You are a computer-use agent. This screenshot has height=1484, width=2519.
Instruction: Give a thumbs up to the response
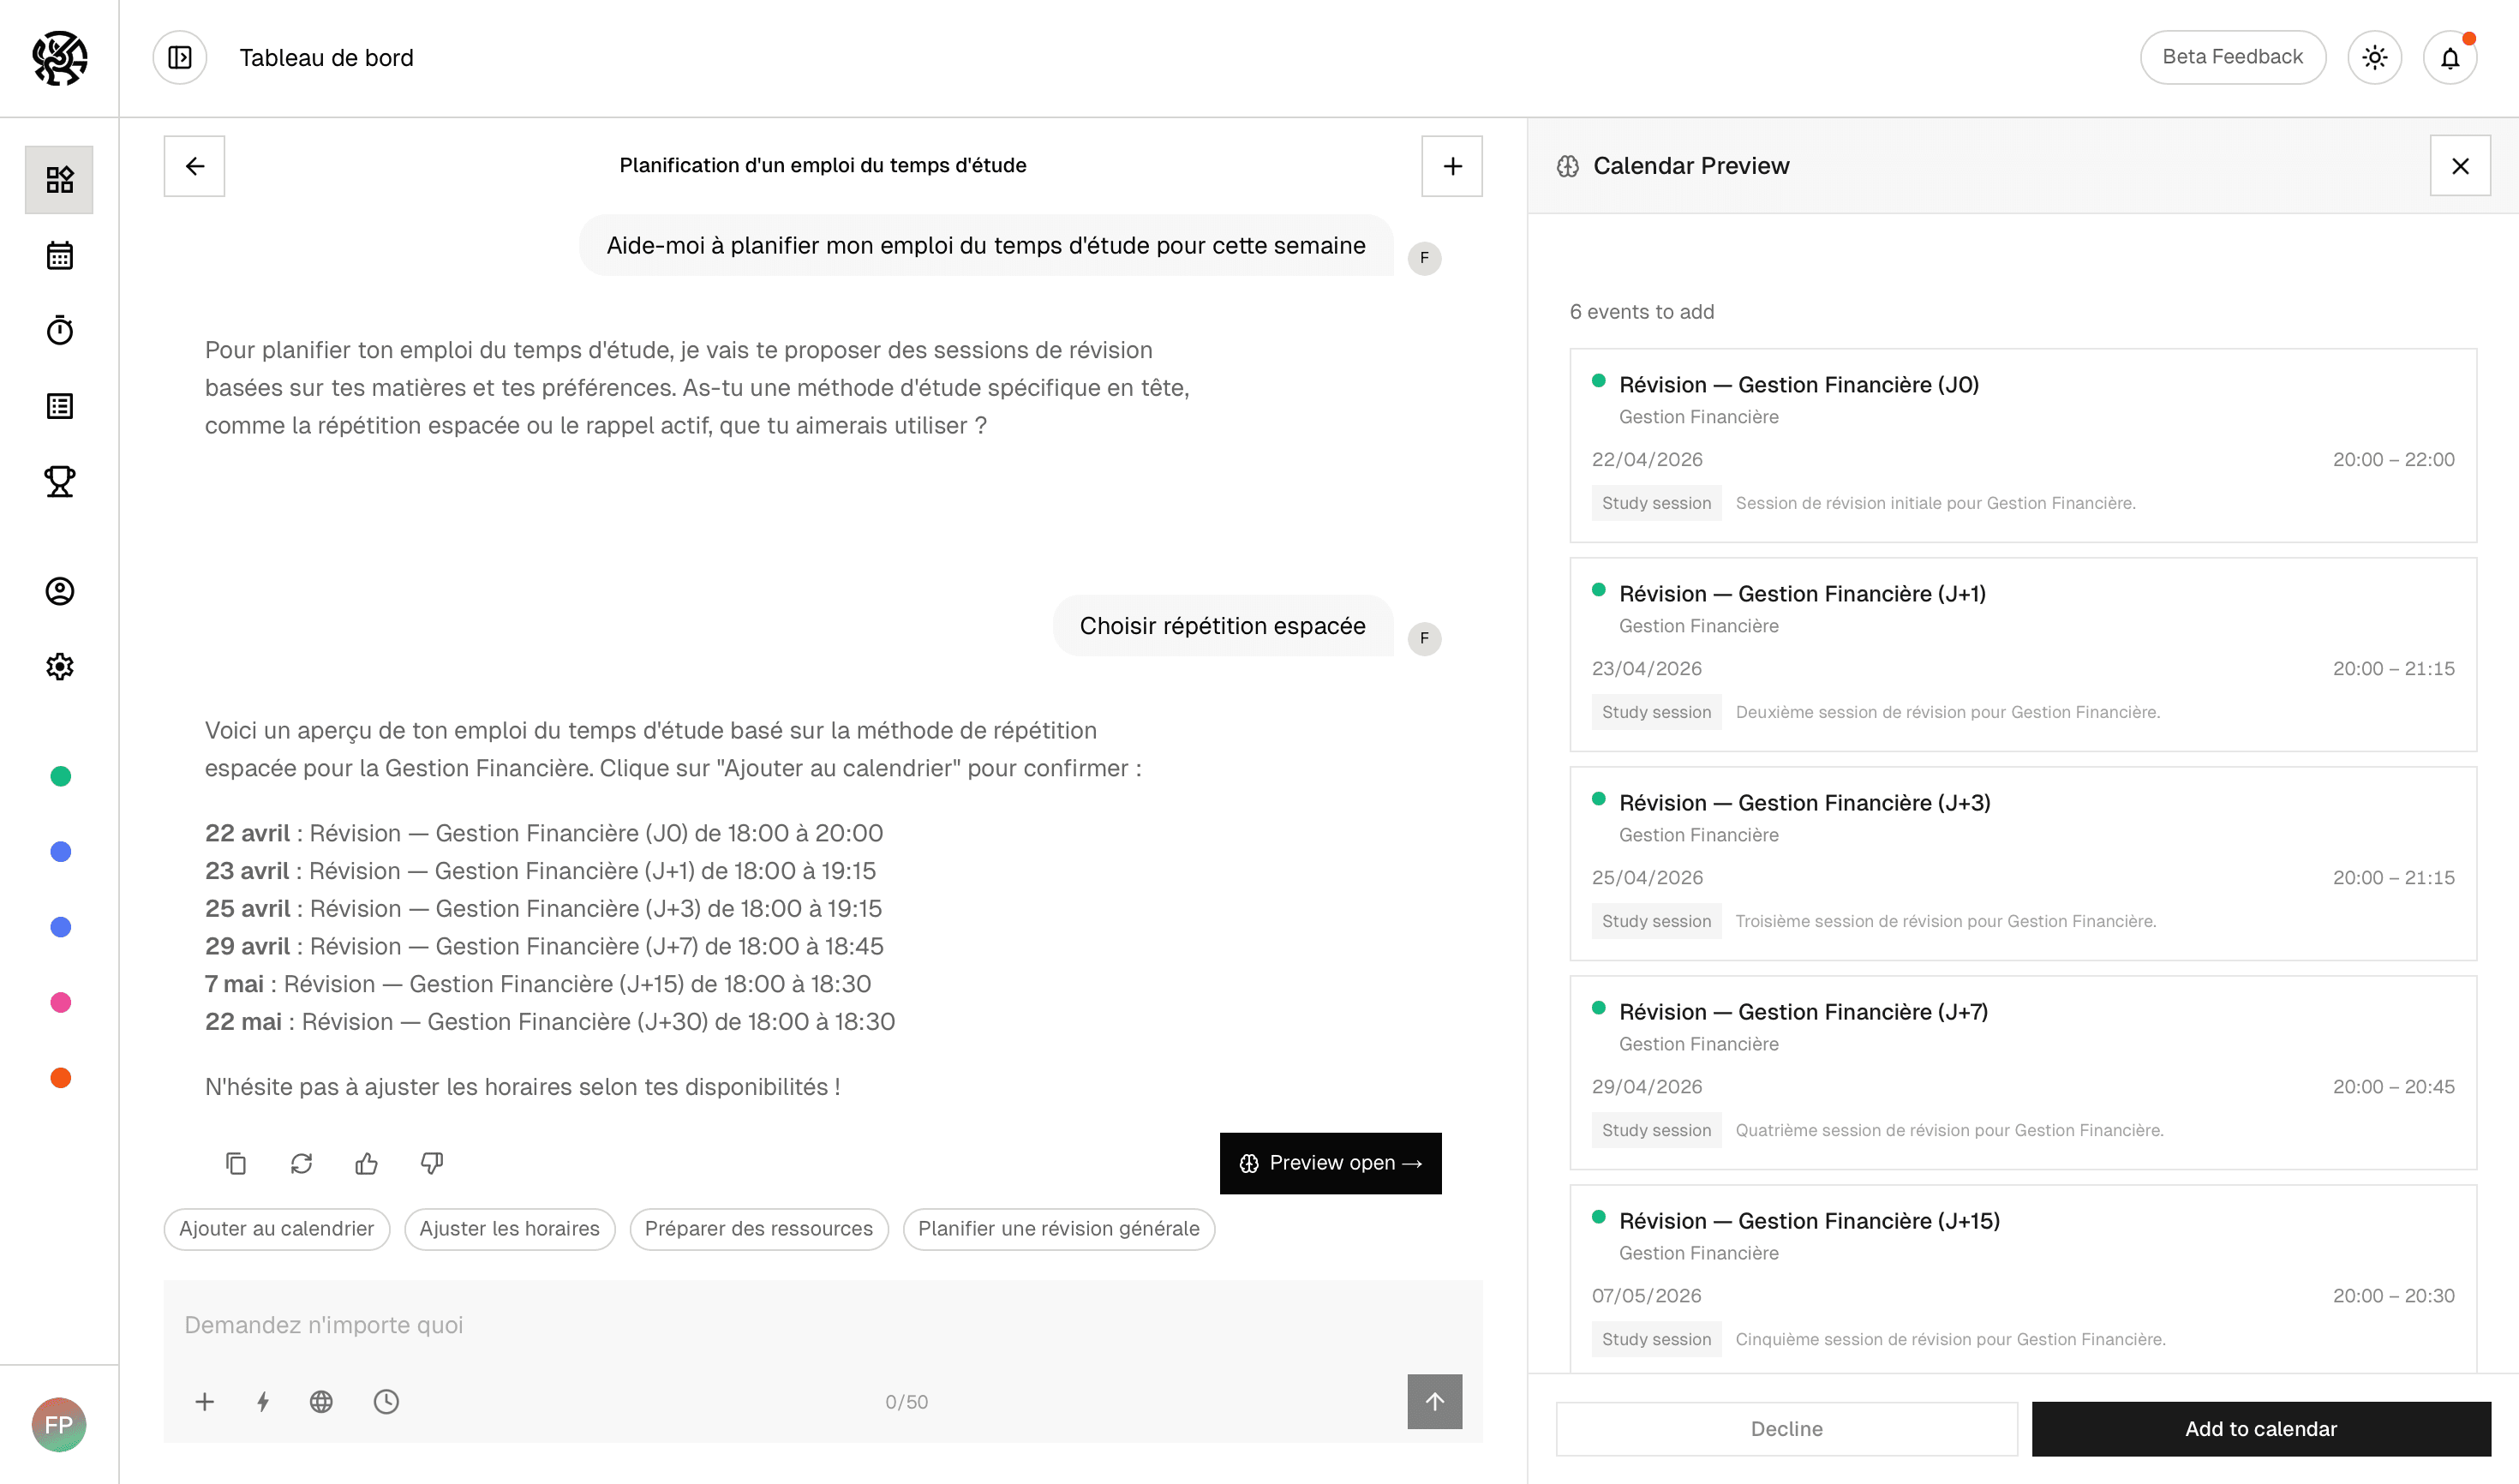pos(366,1163)
